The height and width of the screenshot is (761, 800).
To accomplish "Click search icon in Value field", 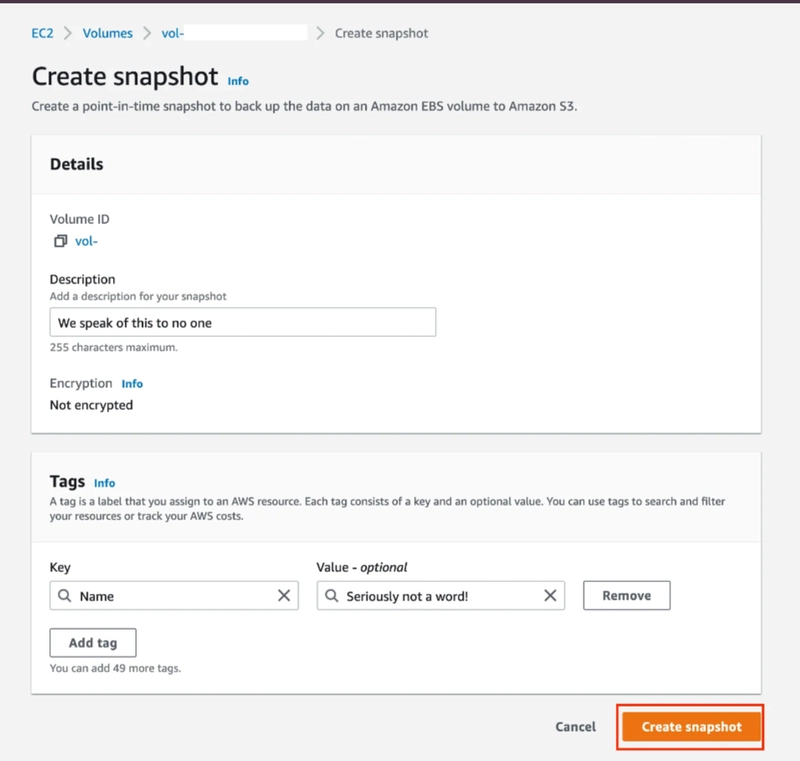I will 332,596.
